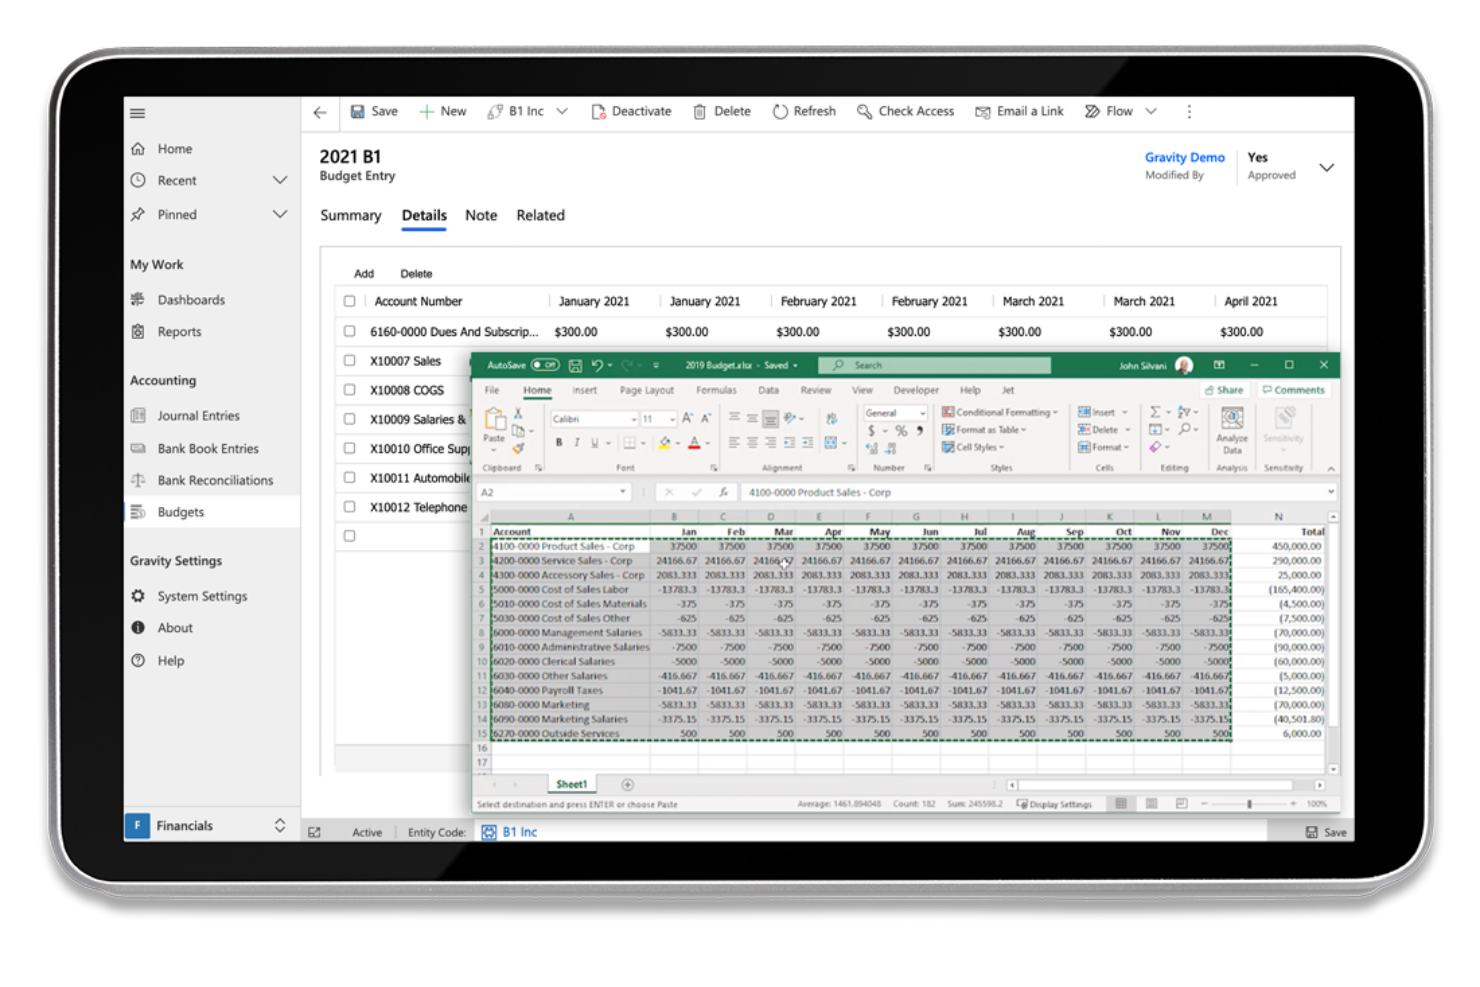Click the Excel Search box

click(935, 365)
